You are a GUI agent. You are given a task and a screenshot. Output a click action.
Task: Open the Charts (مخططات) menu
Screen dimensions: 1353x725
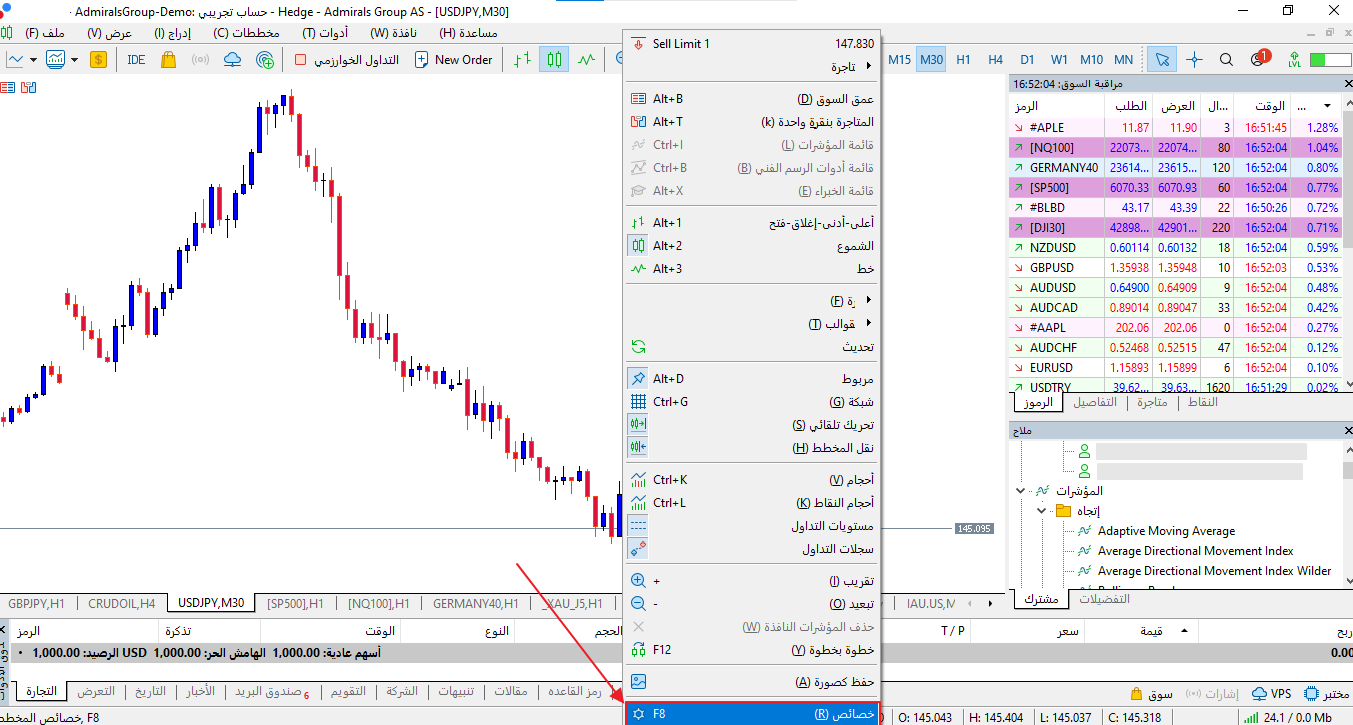pyautogui.click(x=247, y=32)
